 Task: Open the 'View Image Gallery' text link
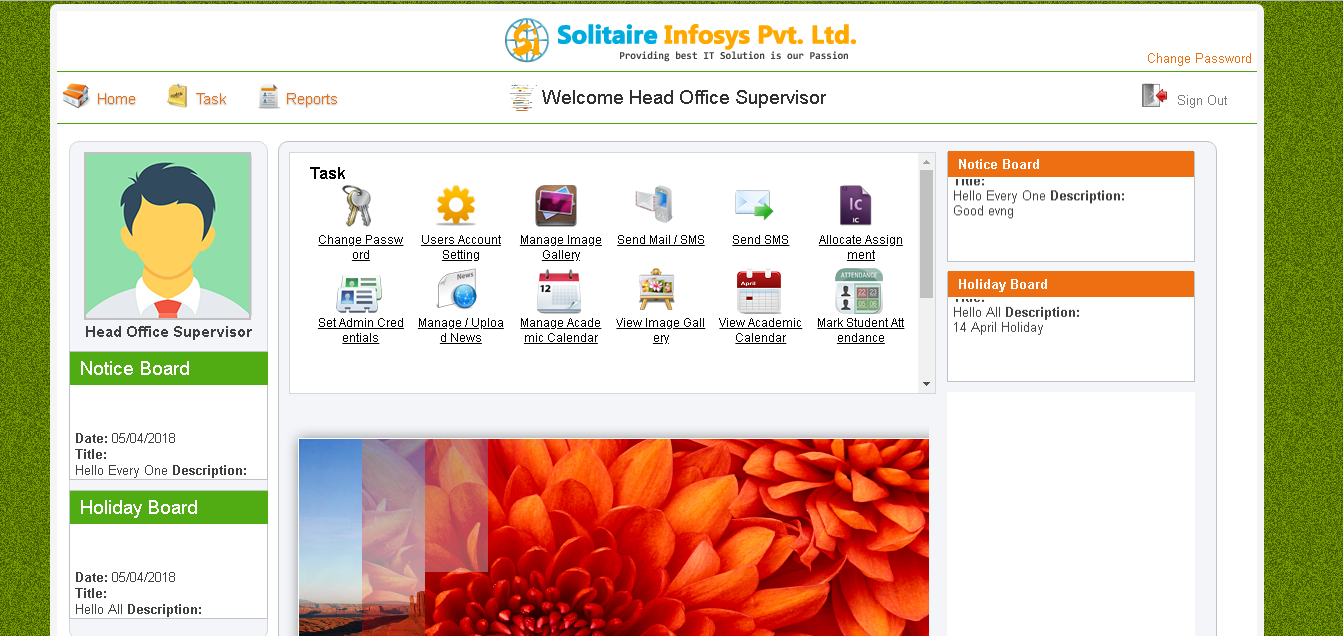[661, 330]
